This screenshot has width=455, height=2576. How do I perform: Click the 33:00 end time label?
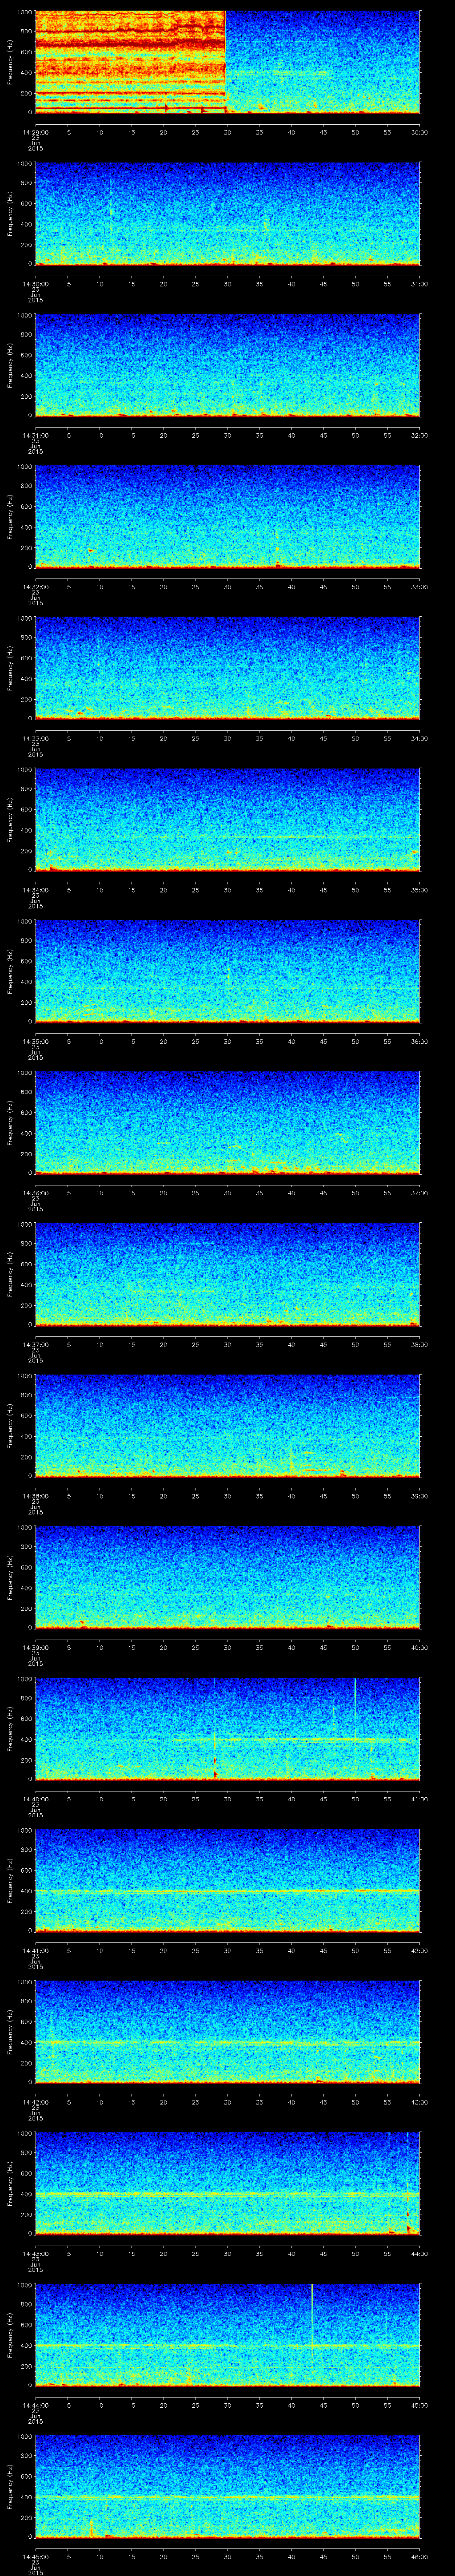[419, 587]
